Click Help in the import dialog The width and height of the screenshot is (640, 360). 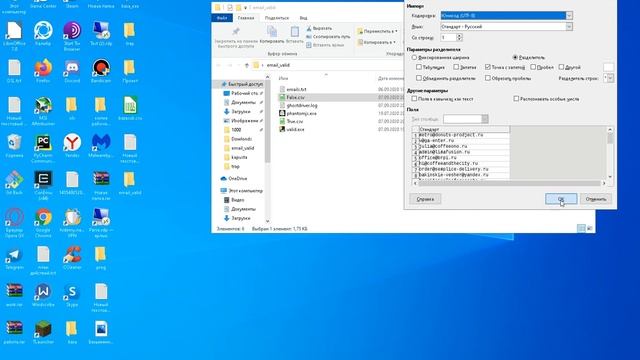tap(425, 199)
